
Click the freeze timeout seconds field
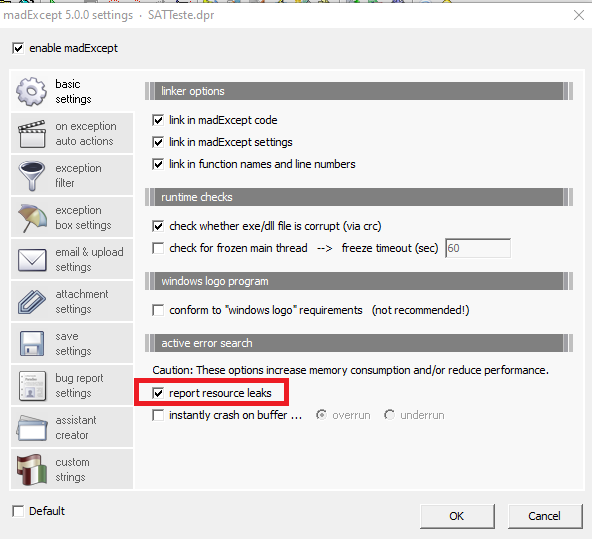pyautogui.click(x=478, y=248)
